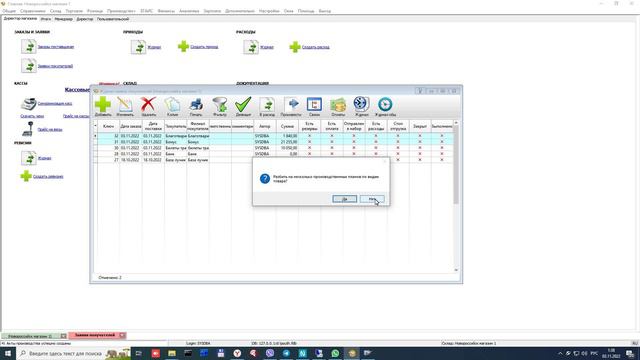Open the Справочники menu

[33, 11]
